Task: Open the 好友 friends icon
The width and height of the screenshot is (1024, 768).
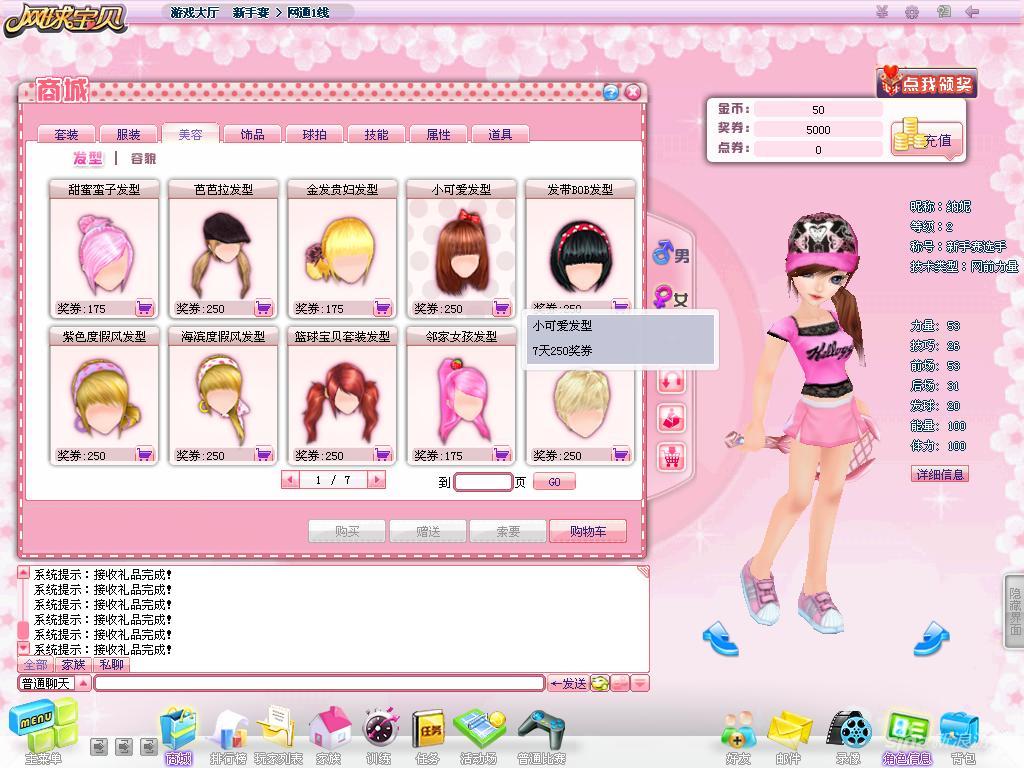Action: 738,736
